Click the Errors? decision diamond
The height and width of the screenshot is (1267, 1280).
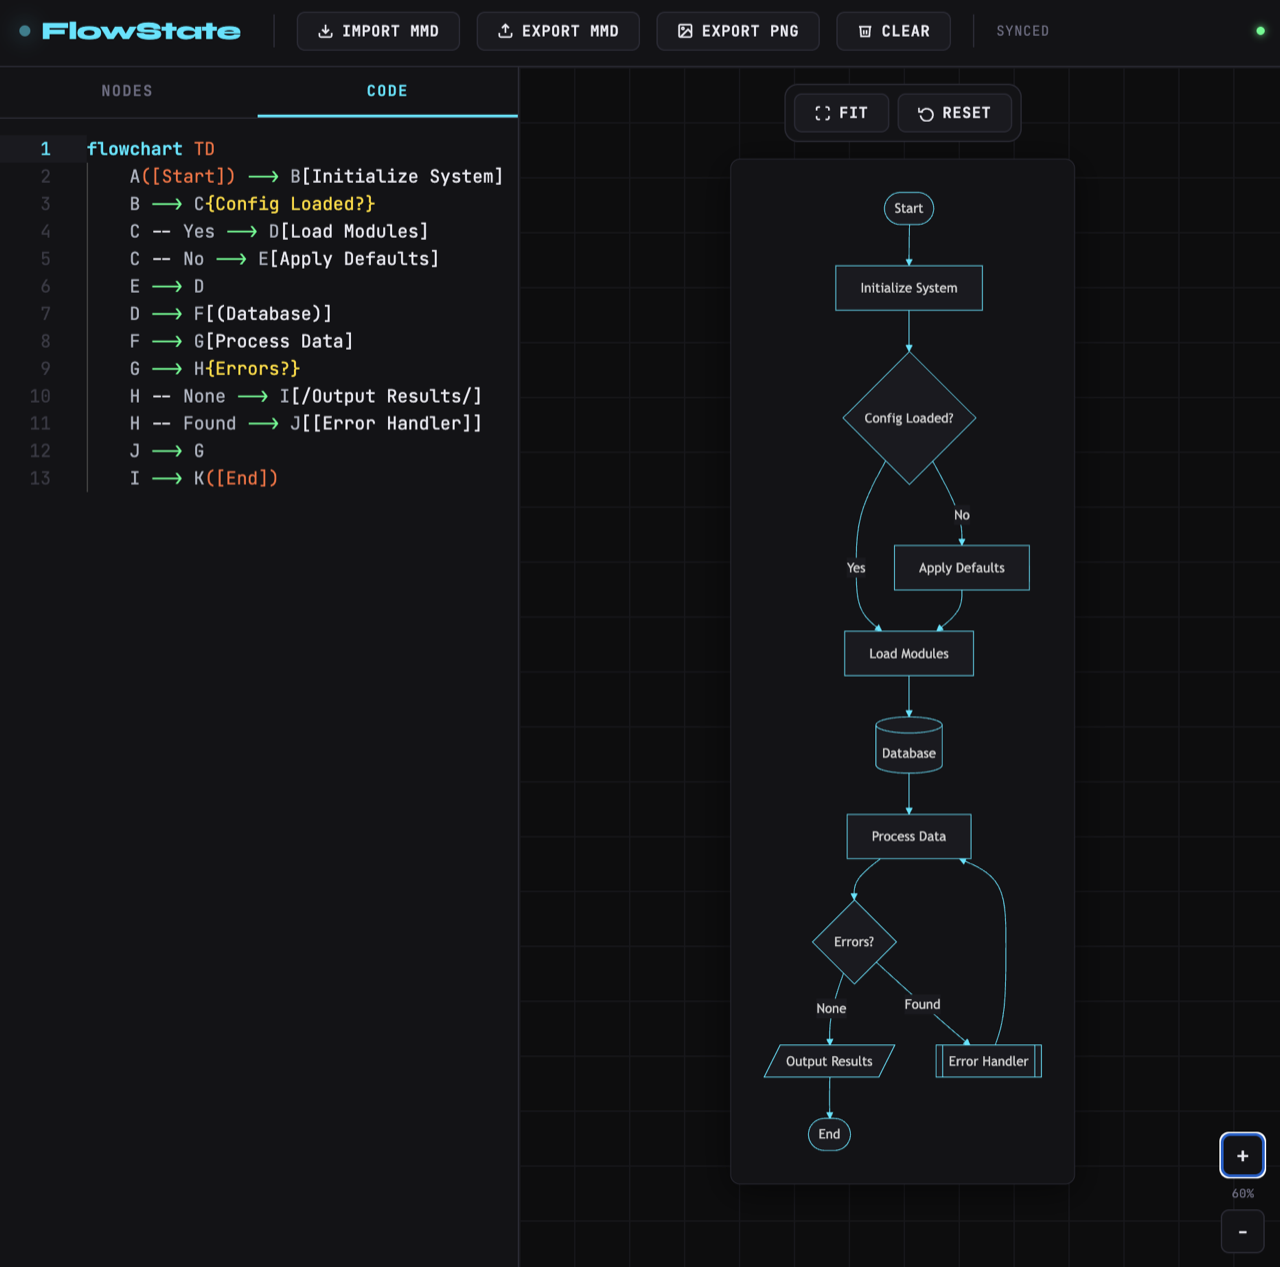854,942
